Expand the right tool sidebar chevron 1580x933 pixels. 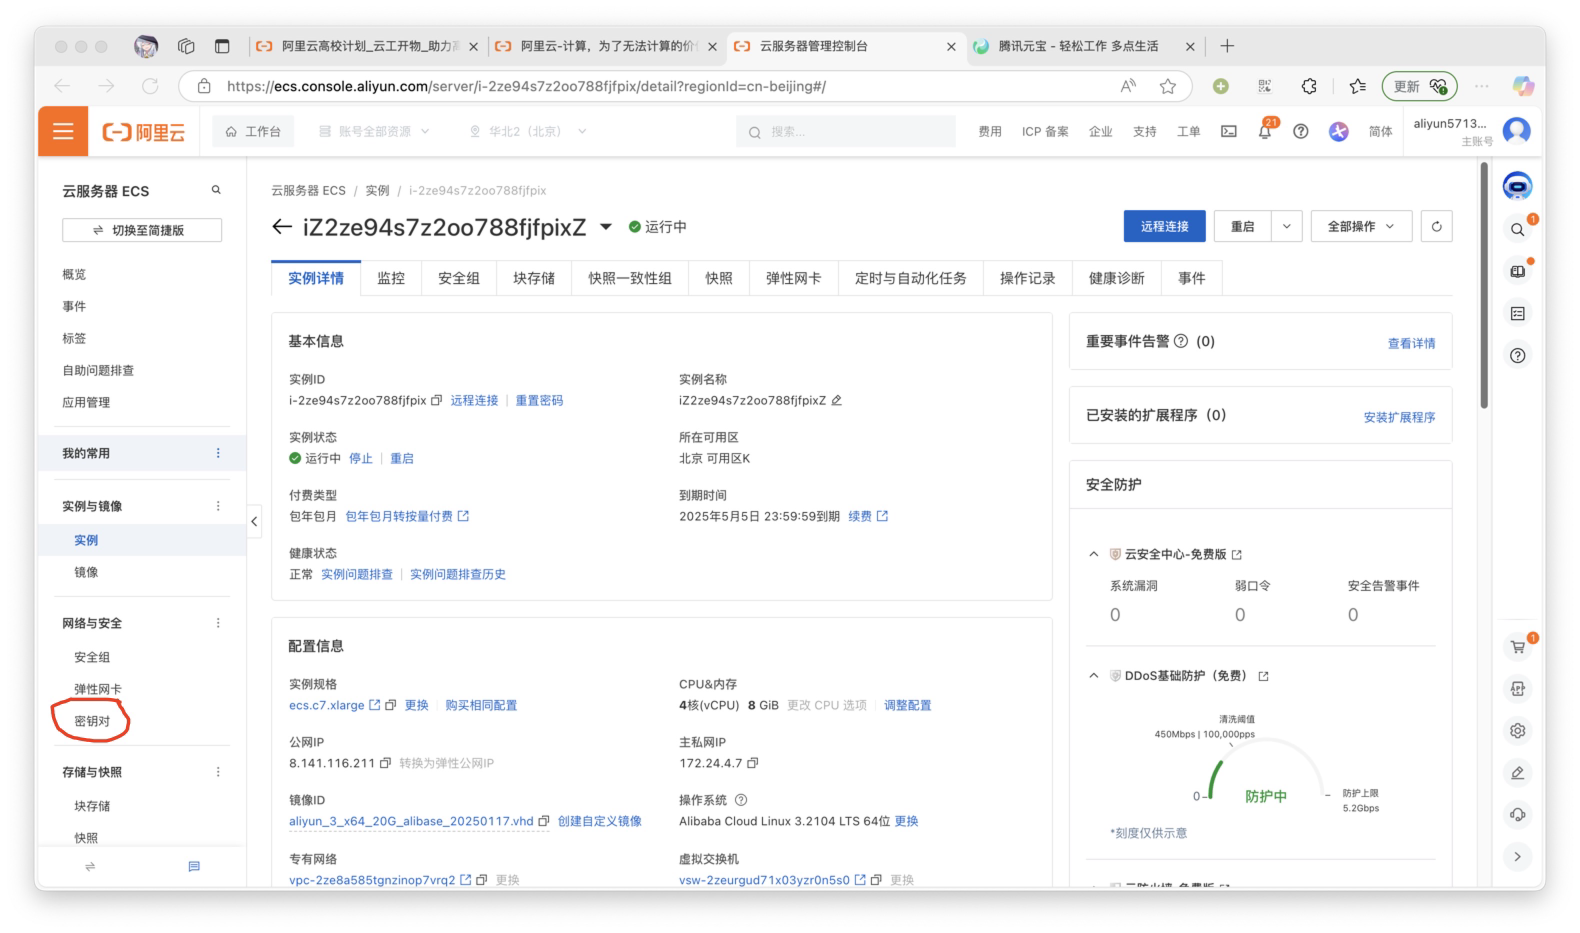click(1517, 856)
